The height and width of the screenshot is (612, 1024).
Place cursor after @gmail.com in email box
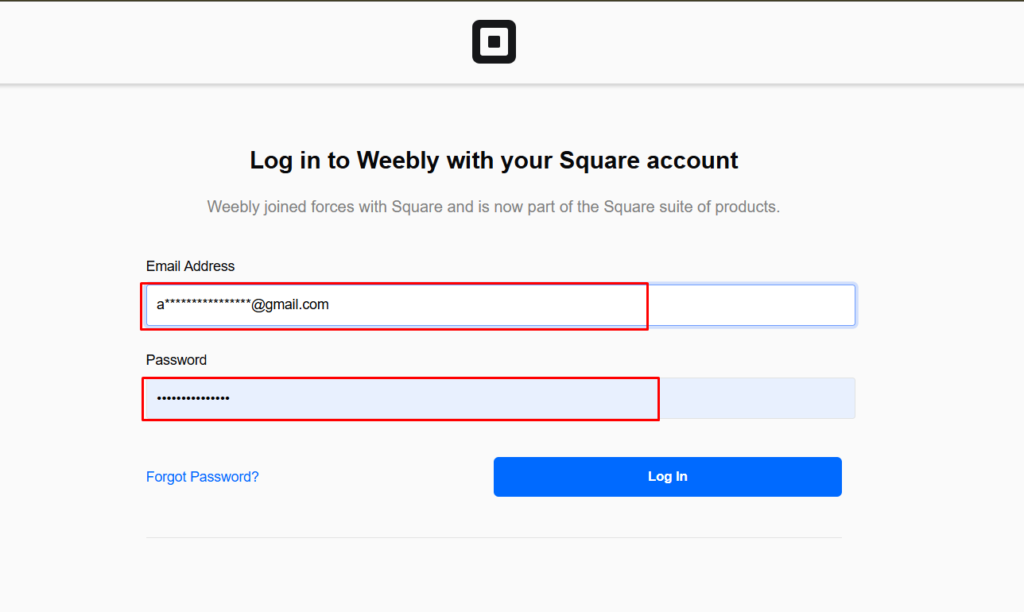coord(330,305)
